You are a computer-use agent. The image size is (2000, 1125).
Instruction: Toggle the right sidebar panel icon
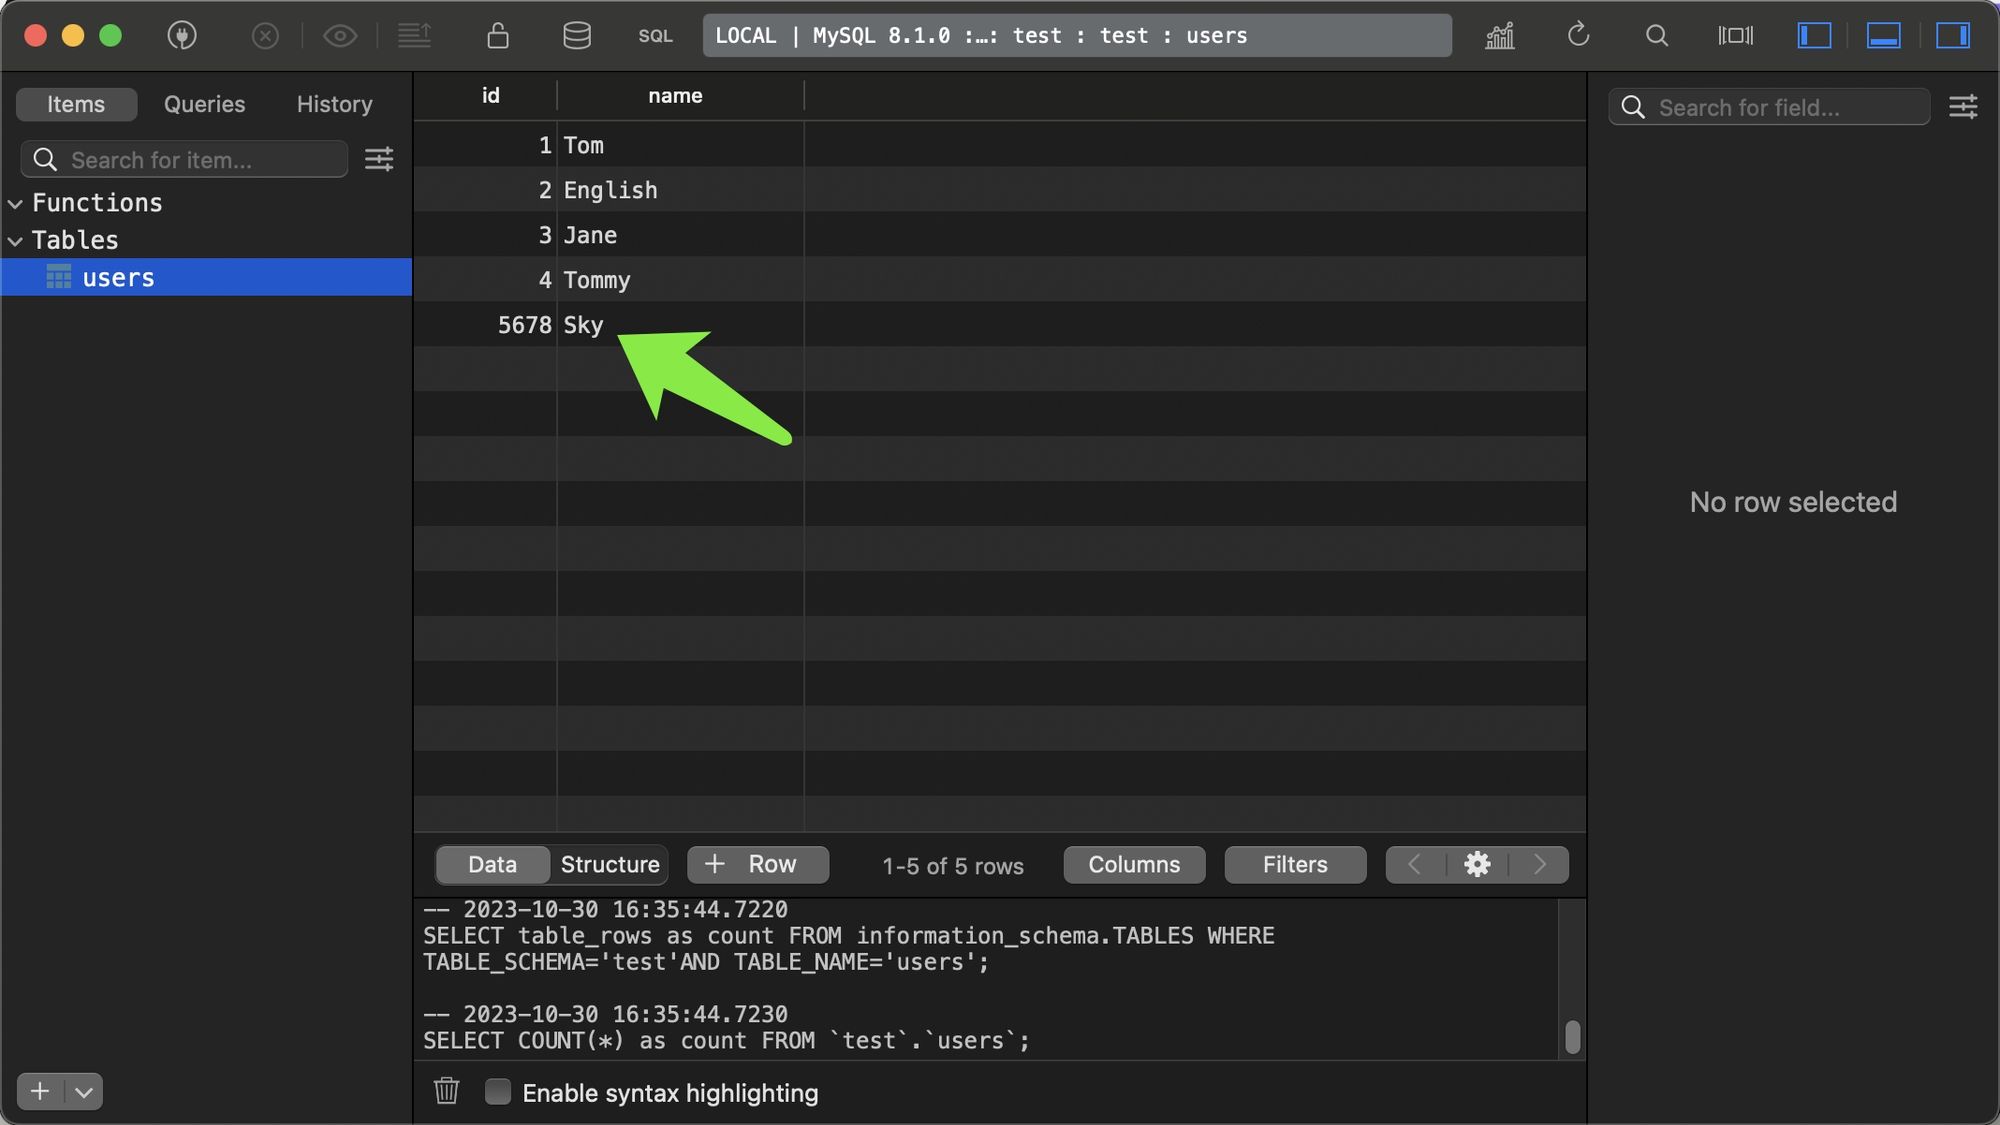click(x=1952, y=36)
